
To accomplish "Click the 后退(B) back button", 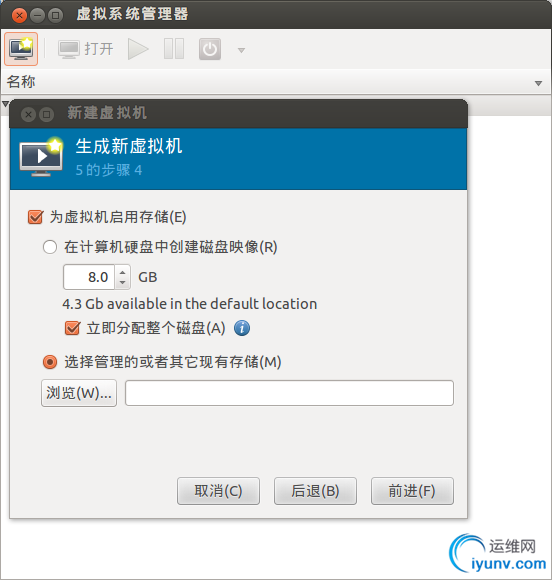I will (315, 491).
